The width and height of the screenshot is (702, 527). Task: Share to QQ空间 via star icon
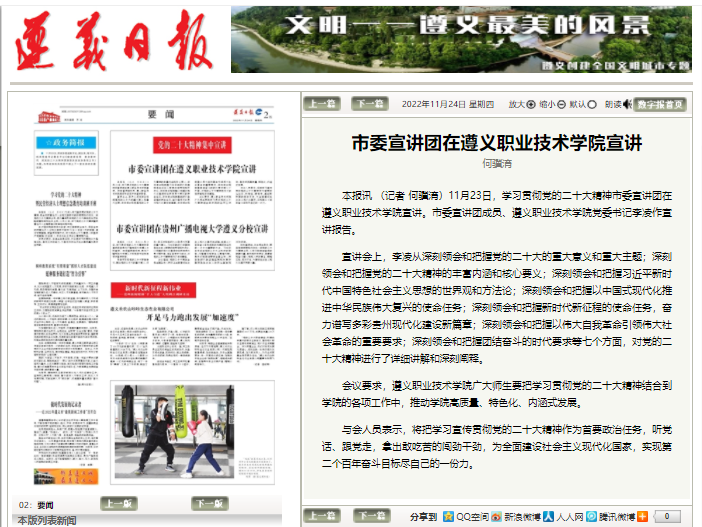448,516
